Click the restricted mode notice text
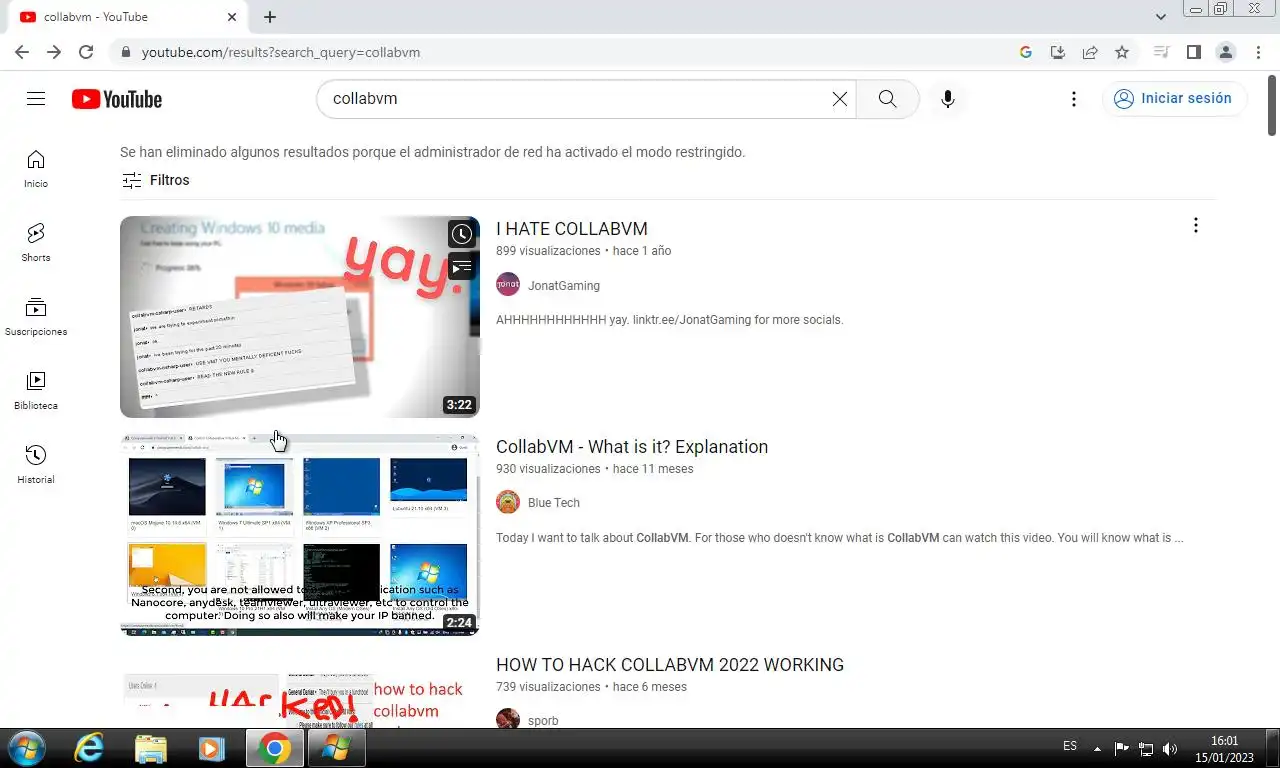1280x768 pixels. (432, 152)
